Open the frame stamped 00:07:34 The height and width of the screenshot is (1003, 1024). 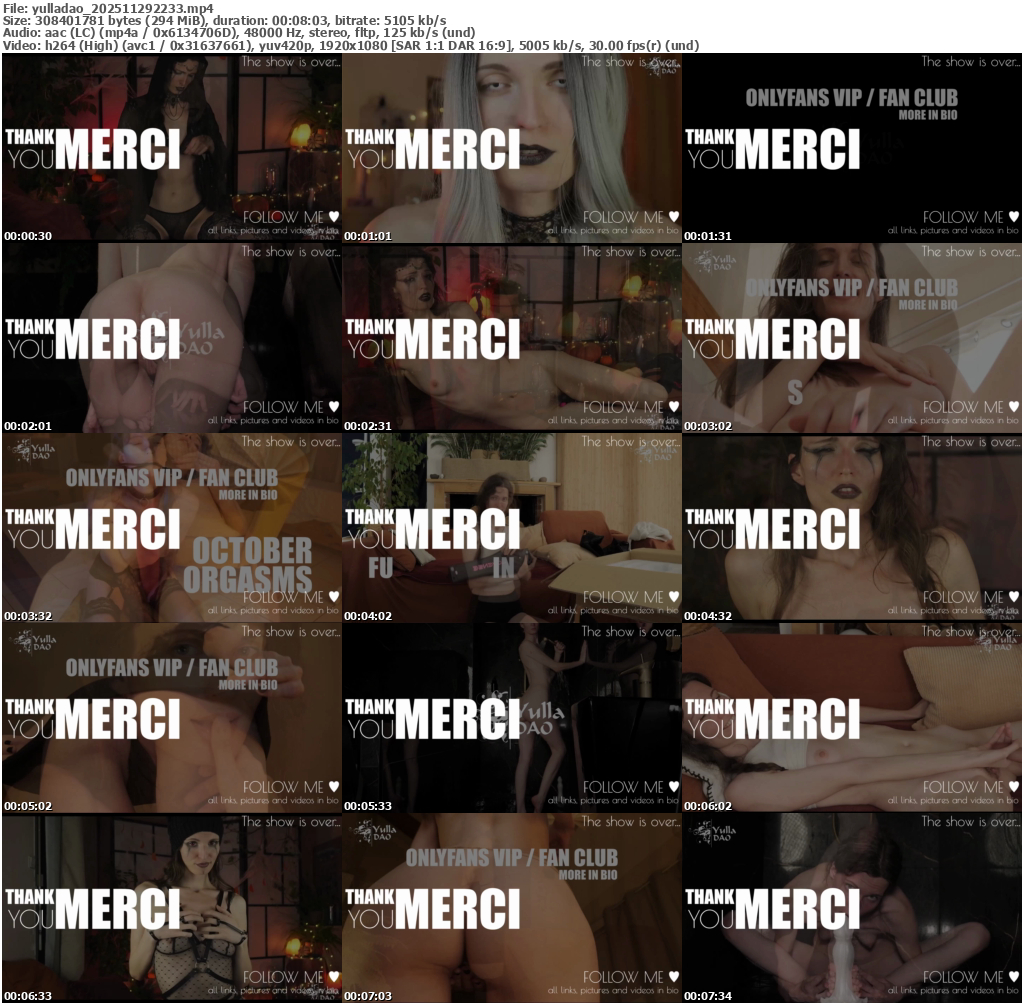tap(852, 908)
